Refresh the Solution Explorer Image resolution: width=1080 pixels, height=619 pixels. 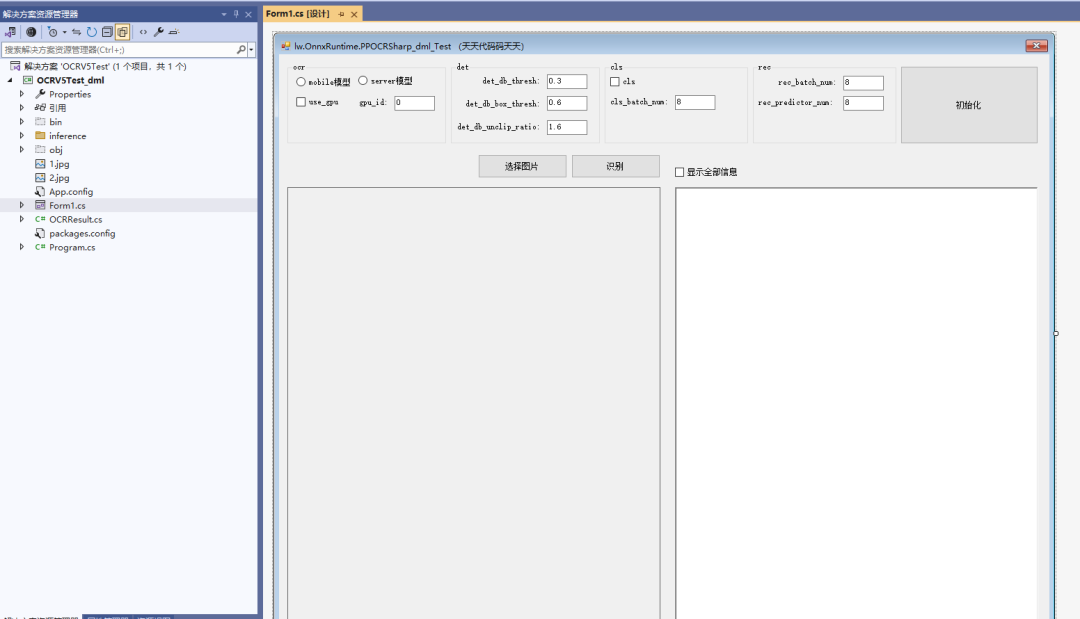click(92, 32)
